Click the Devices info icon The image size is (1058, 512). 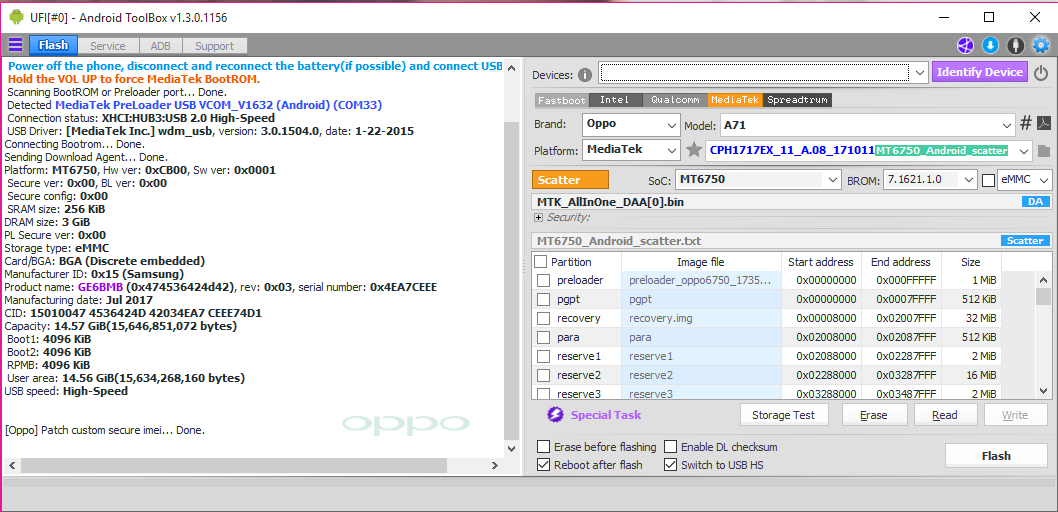pos(585,74)
